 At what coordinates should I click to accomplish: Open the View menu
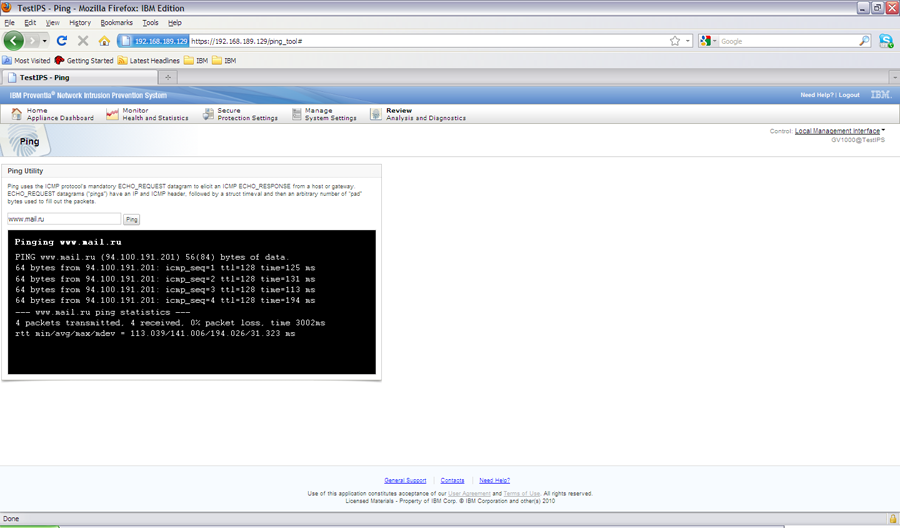(52, 22)
